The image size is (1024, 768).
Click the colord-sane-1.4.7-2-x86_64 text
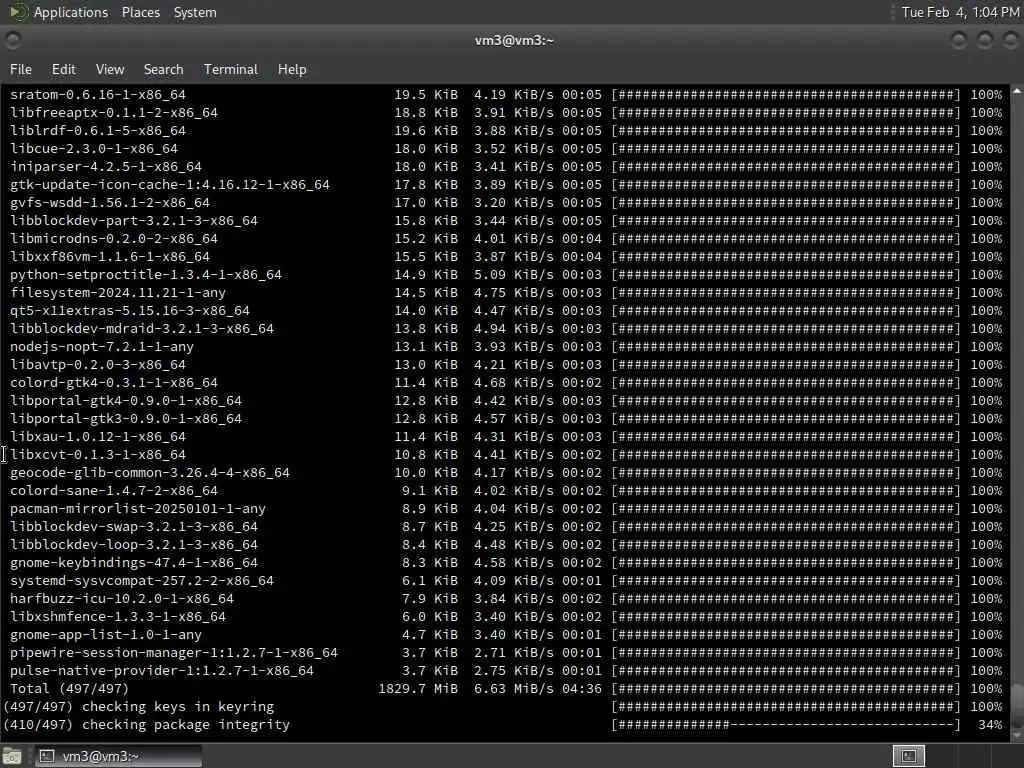click(x=114, y=490)
